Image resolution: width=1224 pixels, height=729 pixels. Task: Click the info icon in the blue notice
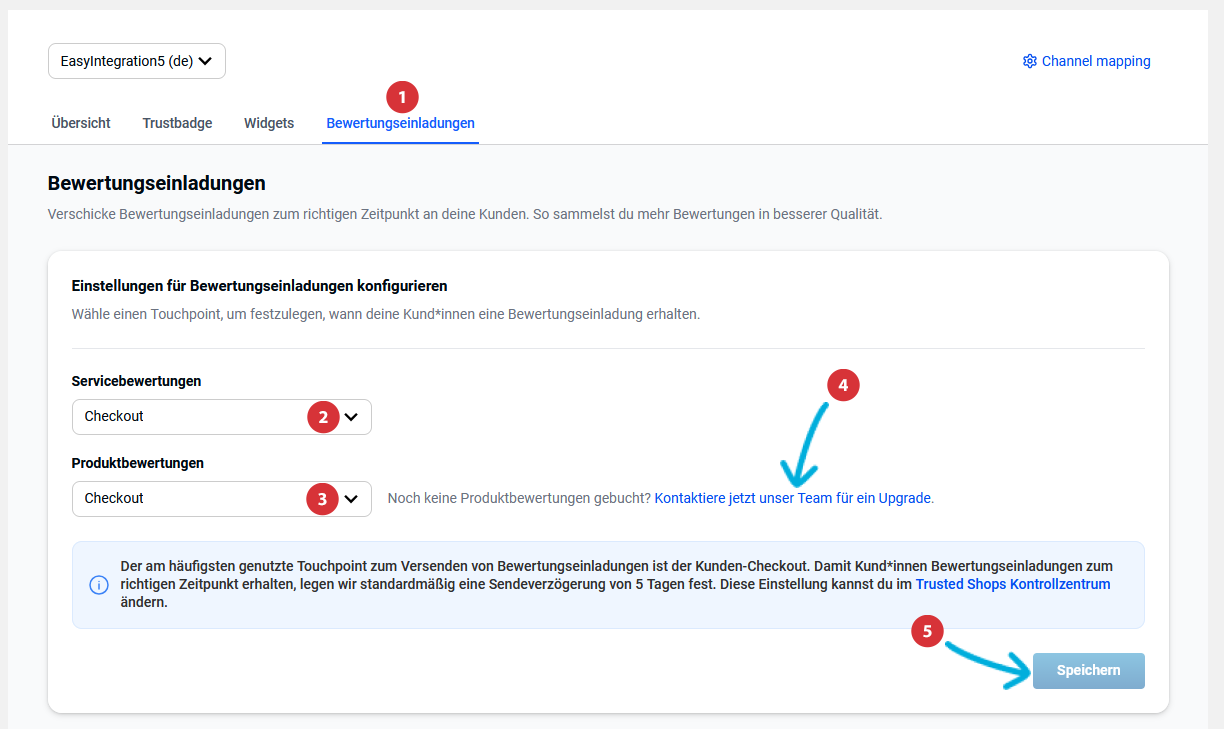pos(99,585)
